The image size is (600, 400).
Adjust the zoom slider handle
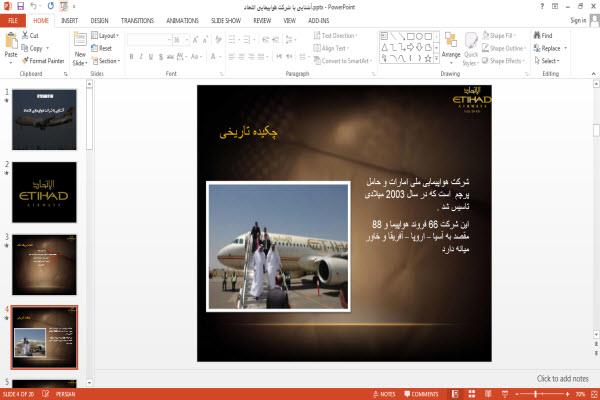point(535,394)
